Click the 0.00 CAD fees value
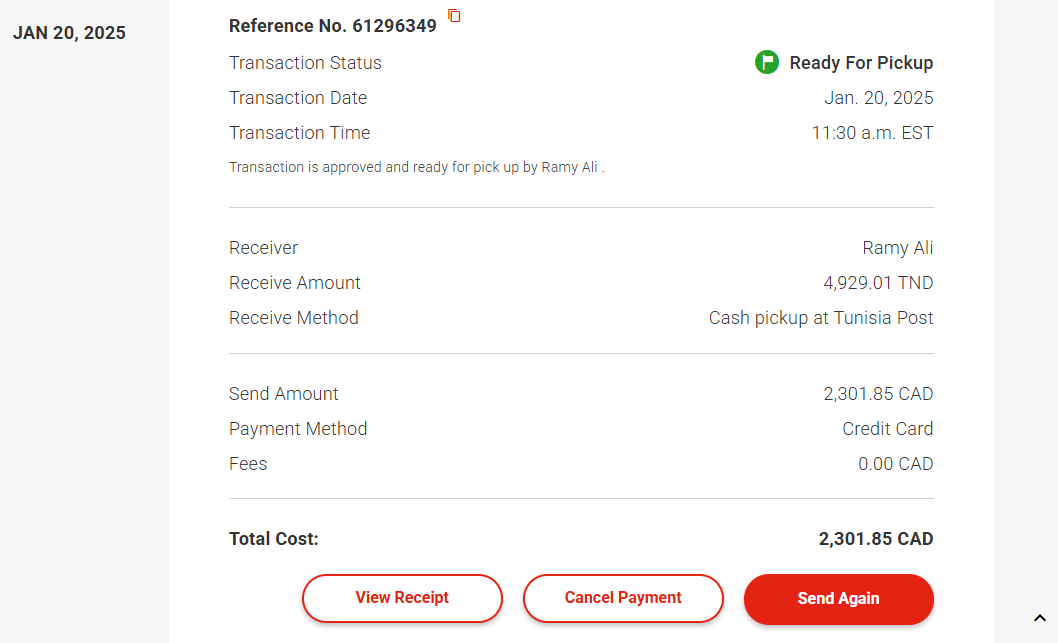Viewport: 1058px width, 643px height. [895, 464]
